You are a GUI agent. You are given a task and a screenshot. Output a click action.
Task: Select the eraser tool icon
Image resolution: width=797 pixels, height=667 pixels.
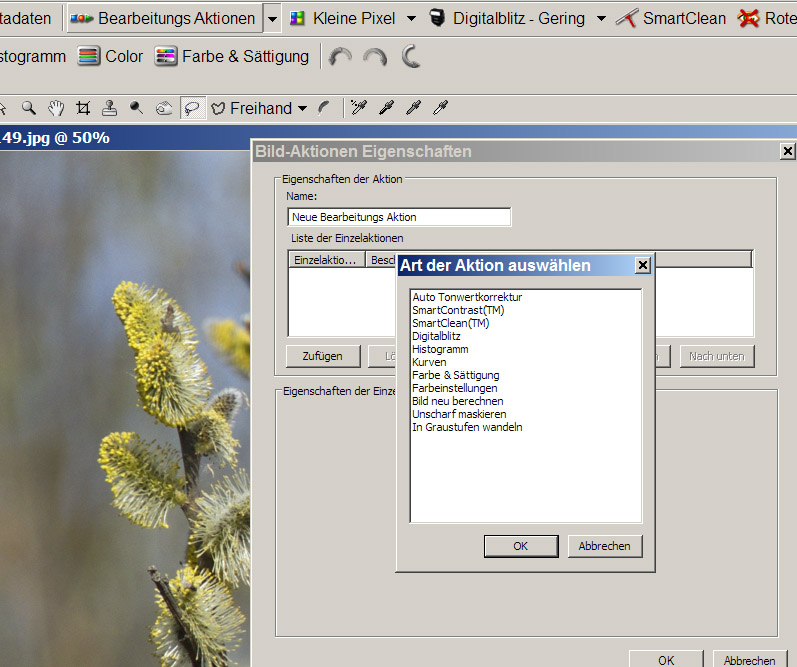[x=164, y=108]
